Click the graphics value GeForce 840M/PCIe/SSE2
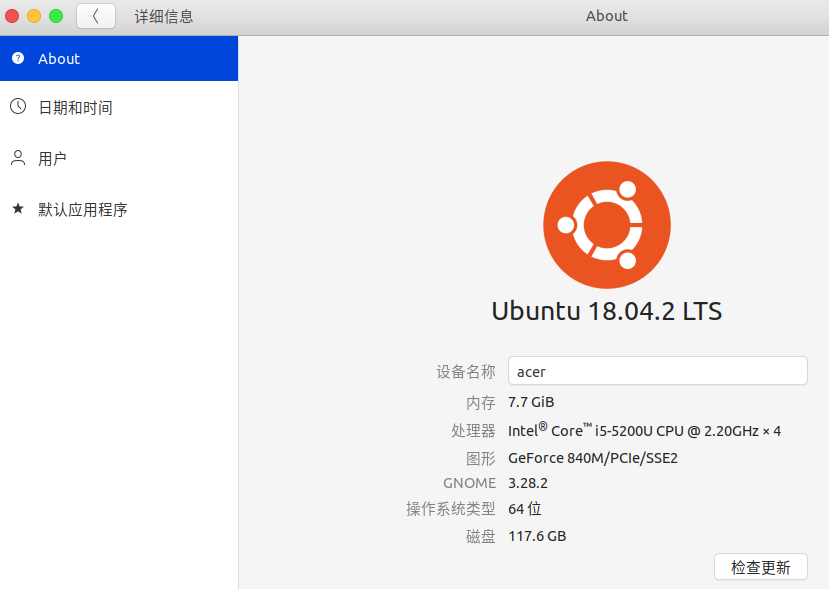Image resolution: width=829 pixels, height=589 pixels. [x=593, y=458]
